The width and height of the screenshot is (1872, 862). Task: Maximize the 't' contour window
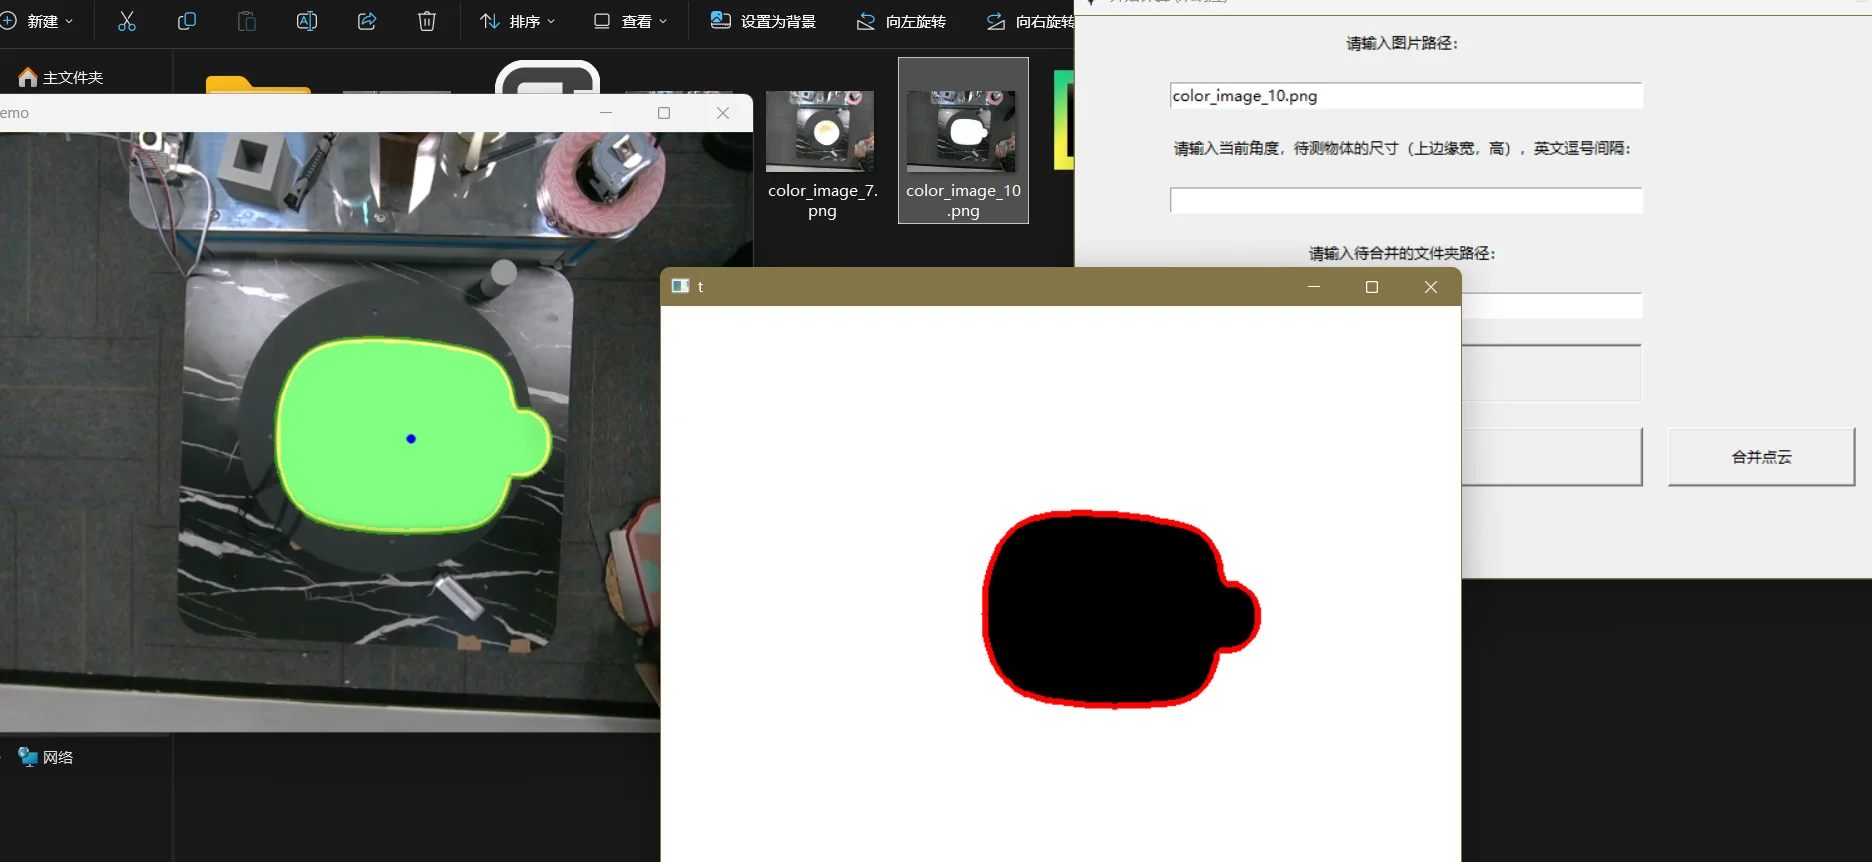tap(1372, 287)
